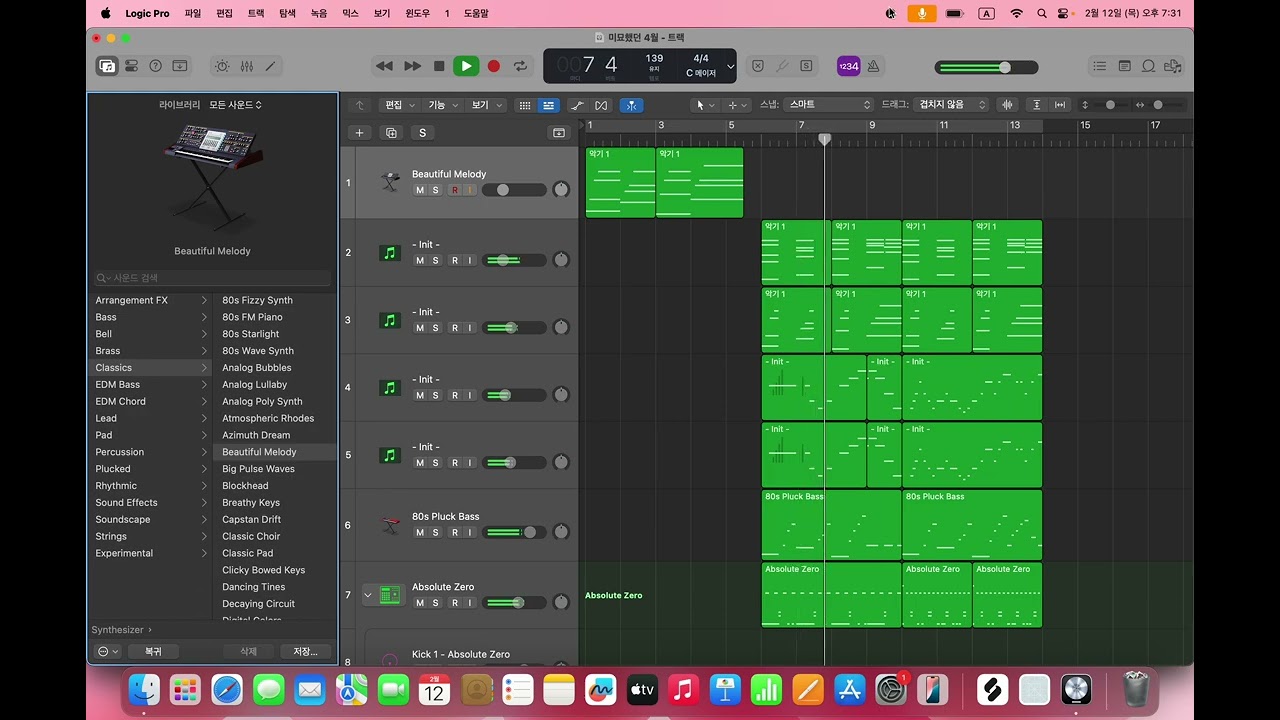Add a new track with the plus button
Image resolution: width=1280 pixels, height=720 pixels.
[360, 133]
